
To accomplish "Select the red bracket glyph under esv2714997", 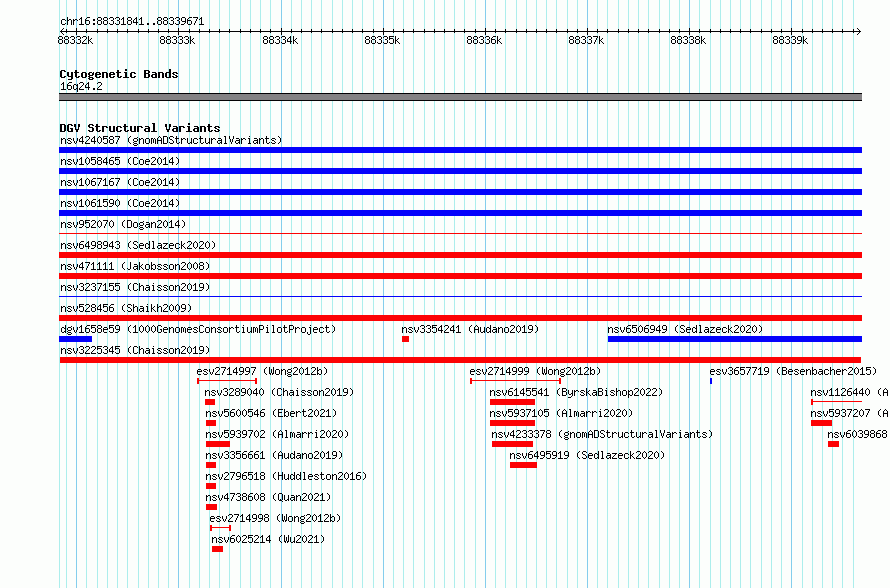I will (x=227, y=381).
